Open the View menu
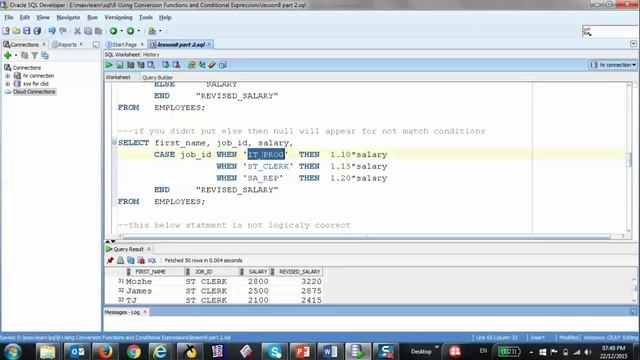Screen dimensions: 640x360 [42, 18]
